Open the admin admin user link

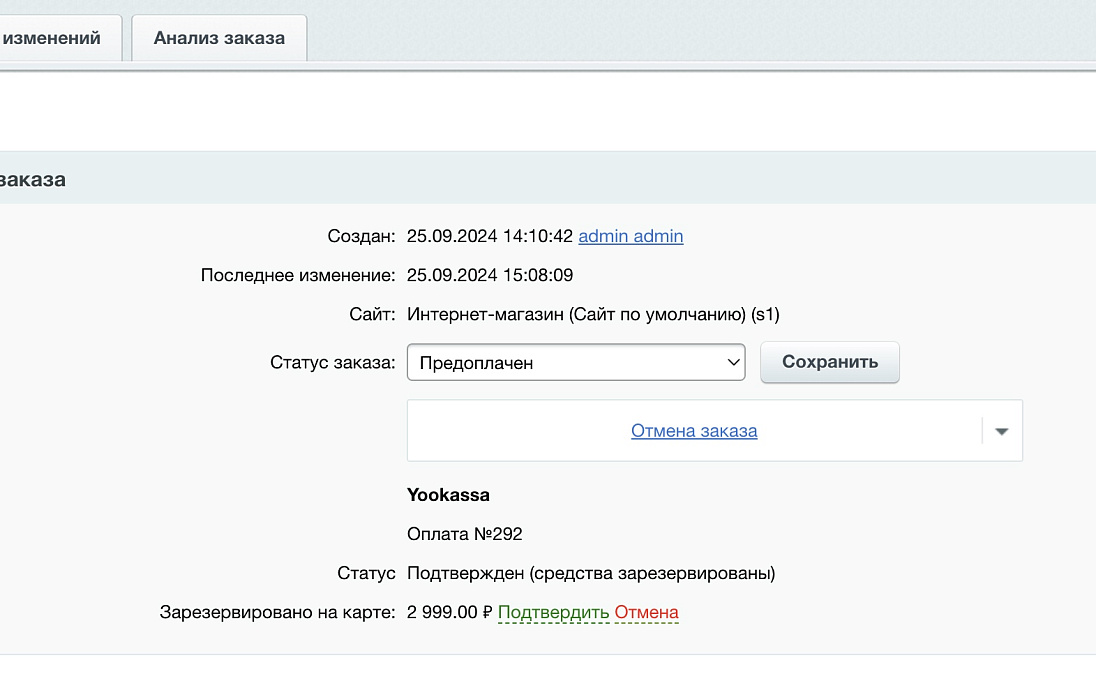click(x=630, y=237)
